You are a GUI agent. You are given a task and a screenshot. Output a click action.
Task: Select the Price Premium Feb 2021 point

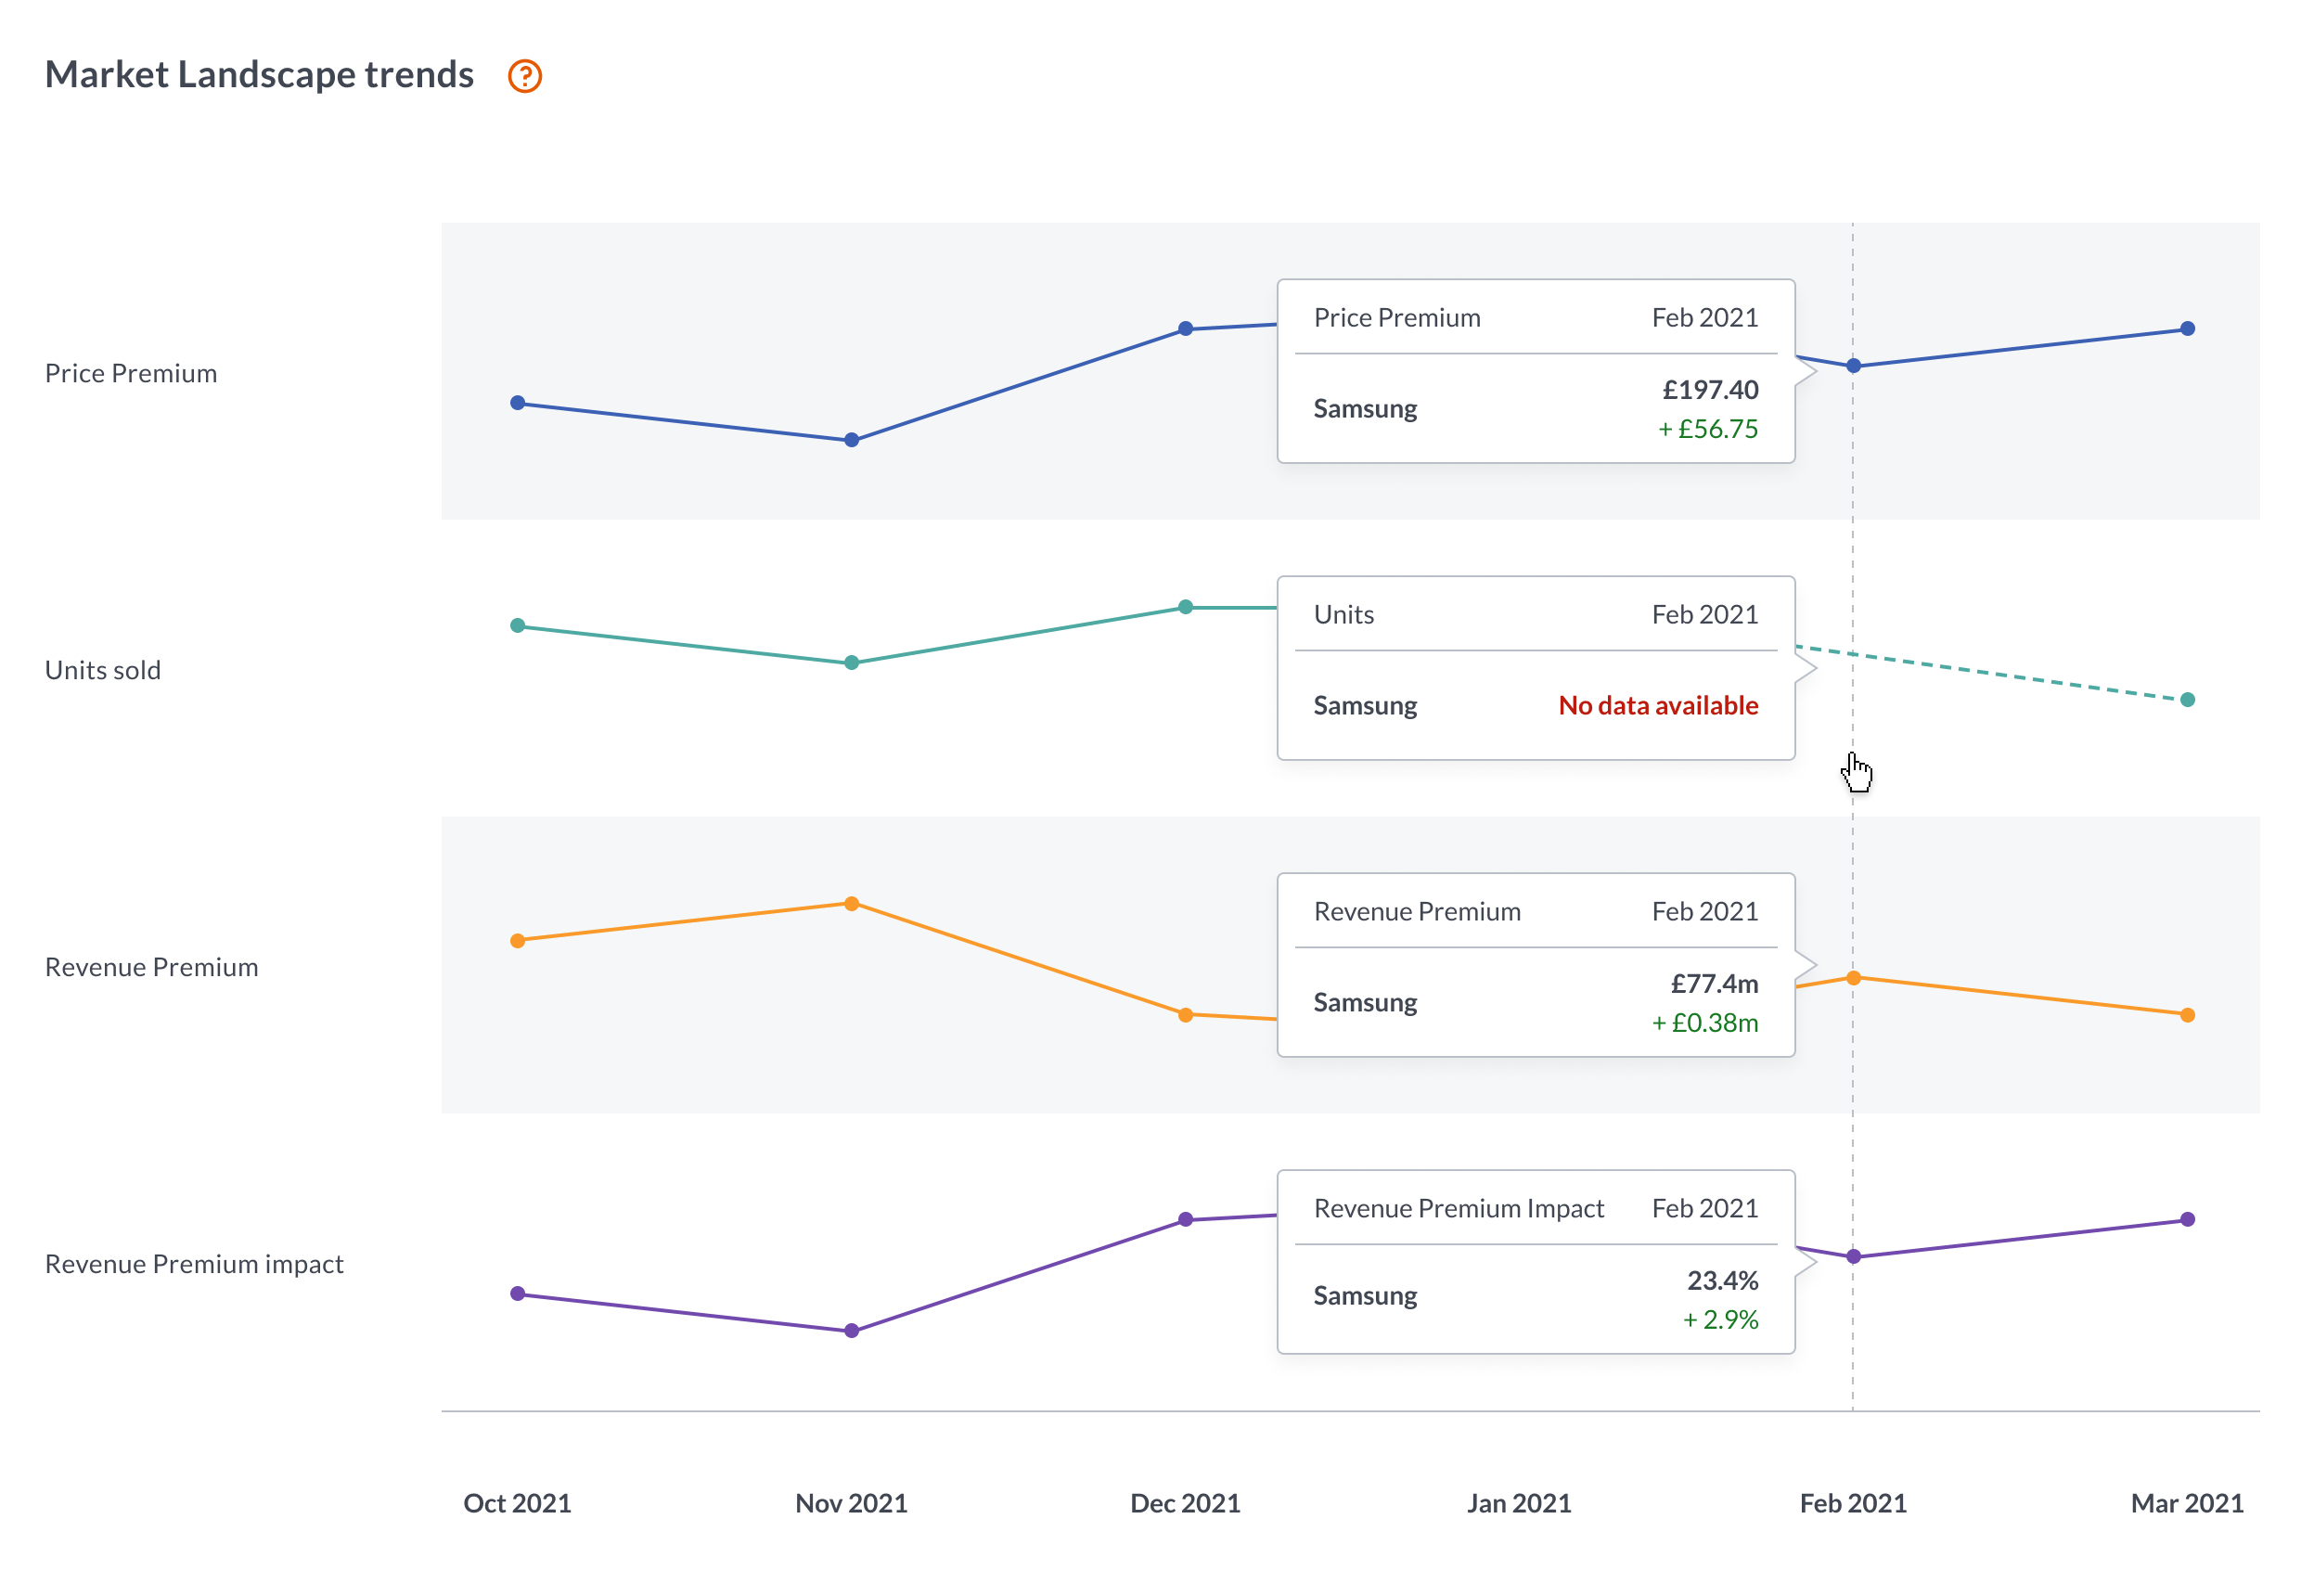click(x=1853, y=366)
